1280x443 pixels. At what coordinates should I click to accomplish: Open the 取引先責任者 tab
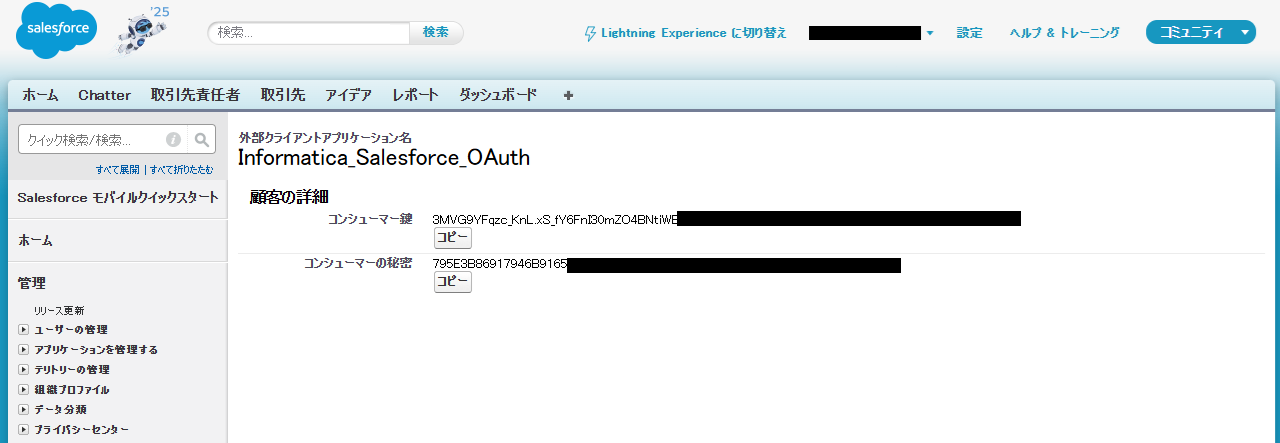[196, 95]
